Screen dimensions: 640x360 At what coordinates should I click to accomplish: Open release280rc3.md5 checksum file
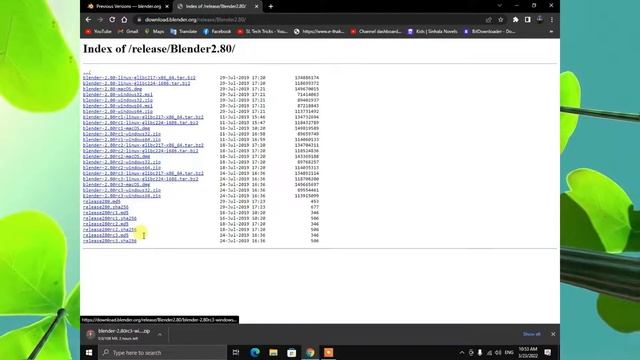point(106,236)
